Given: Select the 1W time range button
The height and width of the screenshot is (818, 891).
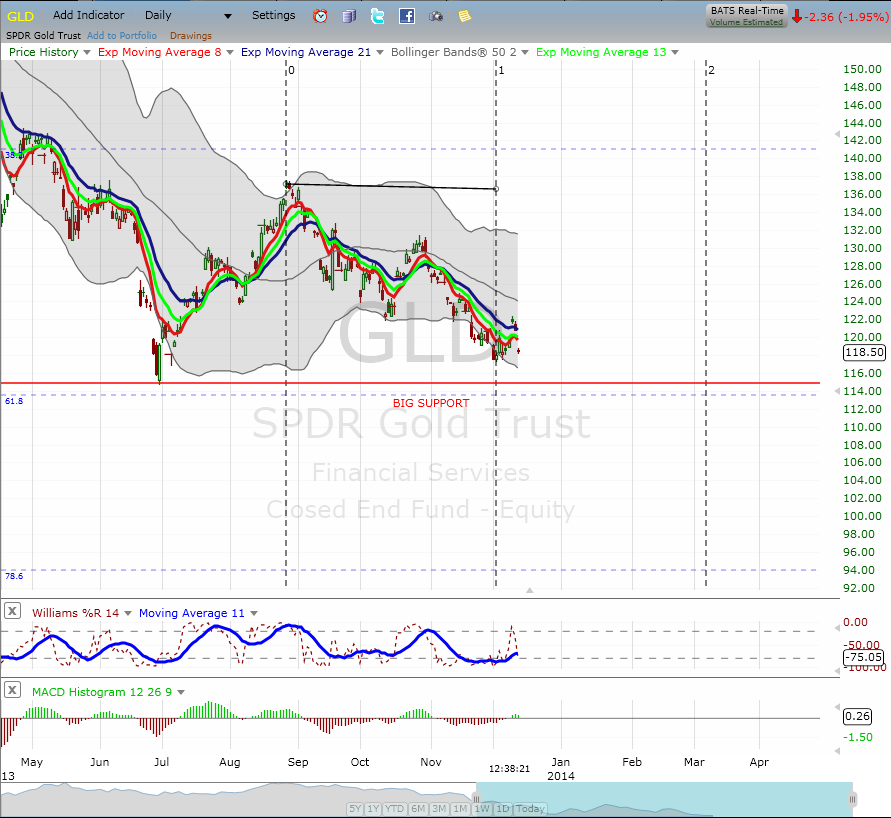Looking at the screenshot, I should 482,808.
